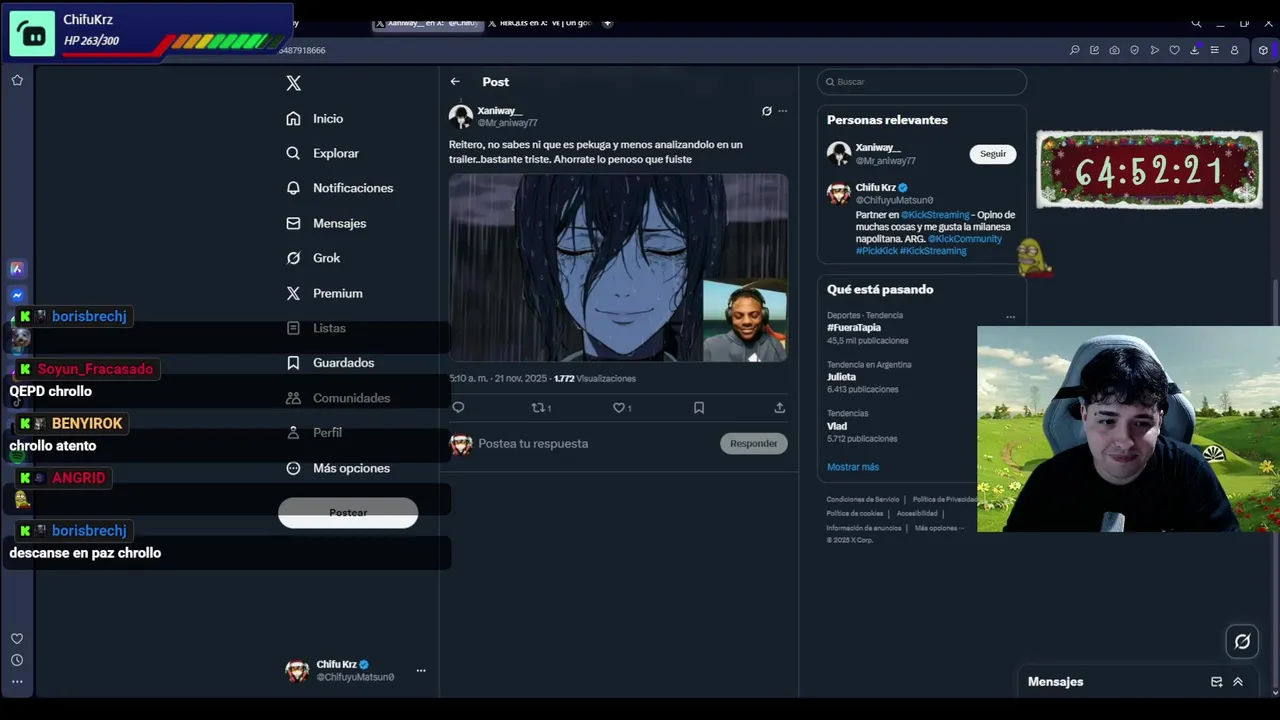
Task: Open the Easy Setup sliders icon
Action: tap(1215, 50)
